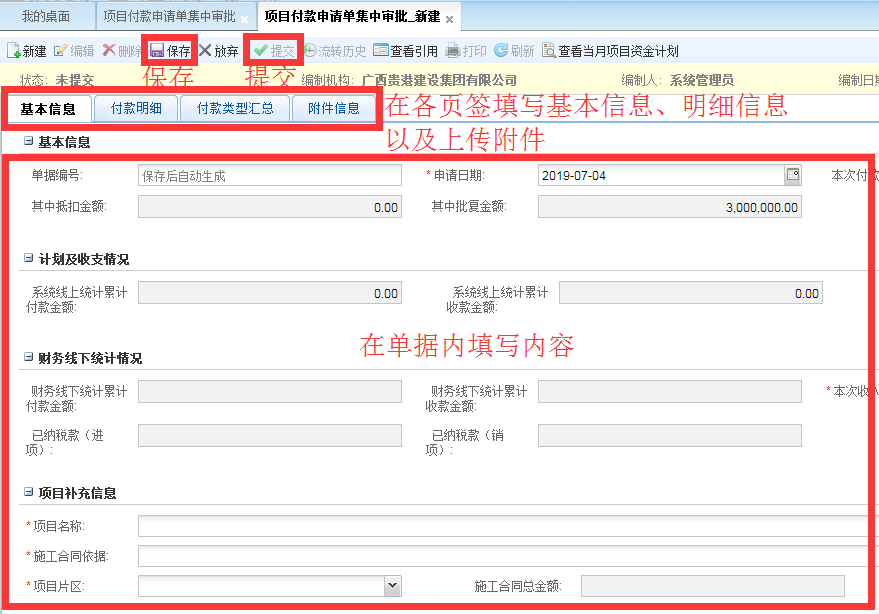Open calendar picker for 申请日期
The height and width of the screenshot is (614, 879).
(793, 176)
